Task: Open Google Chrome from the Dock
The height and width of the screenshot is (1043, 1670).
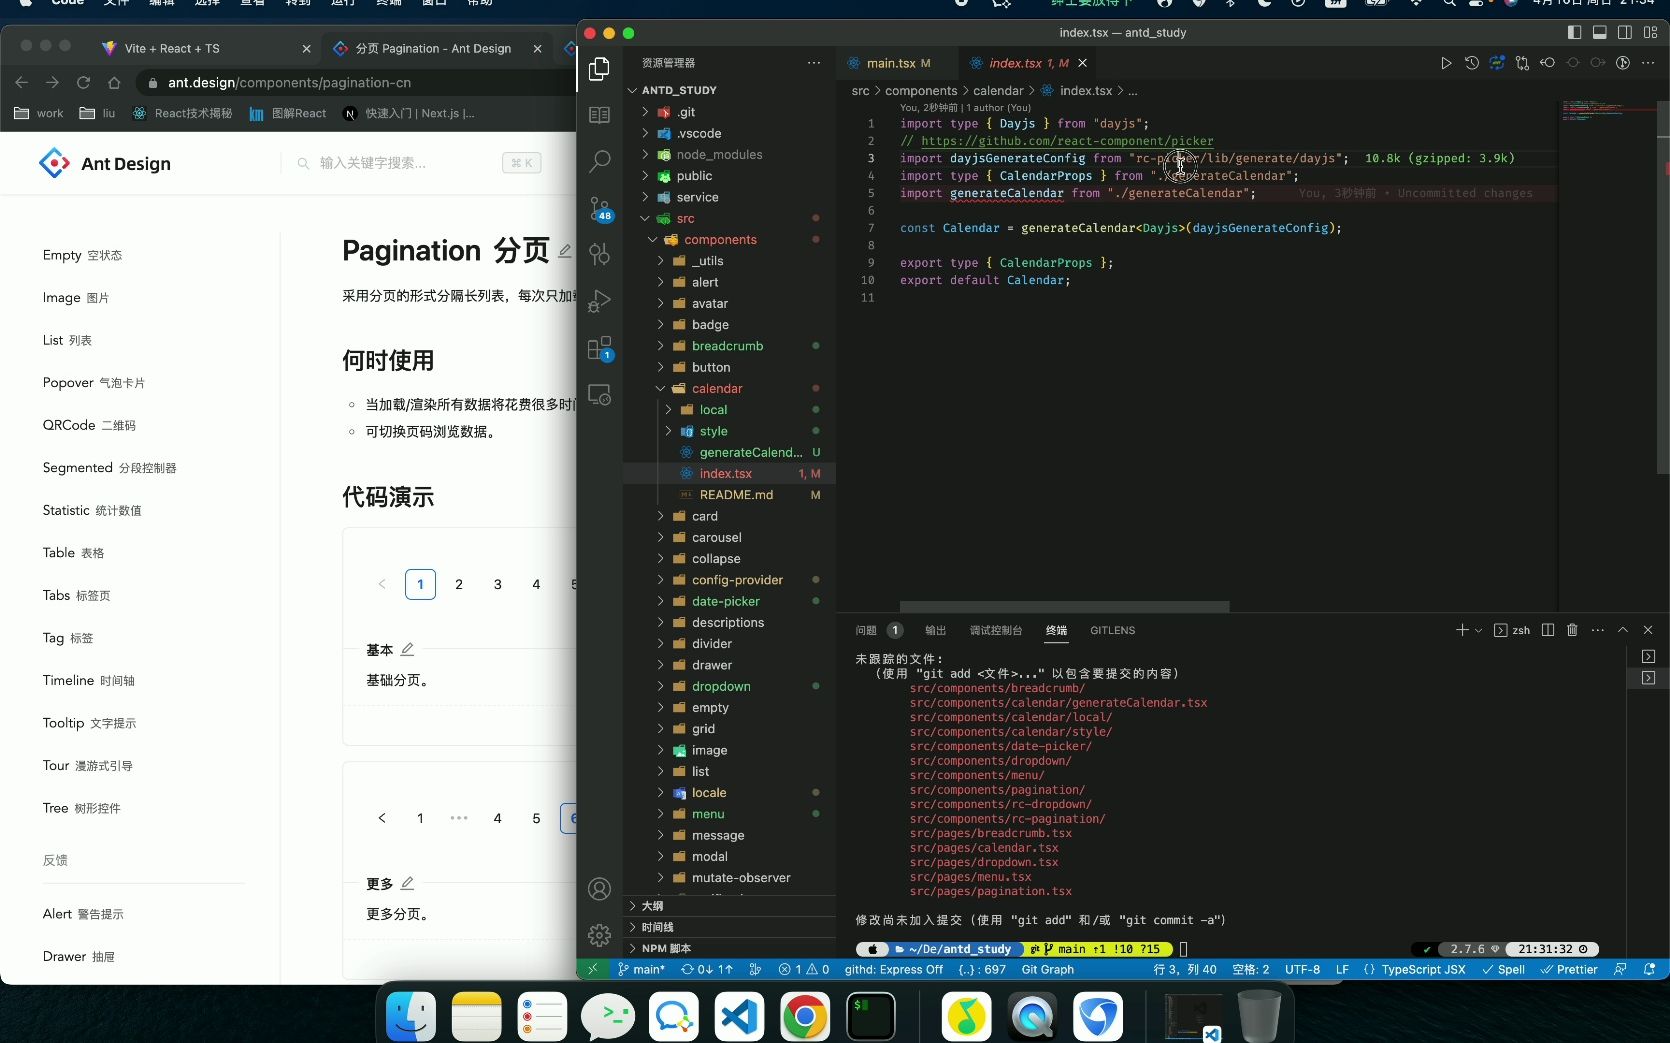Action: pos(805,1017)
